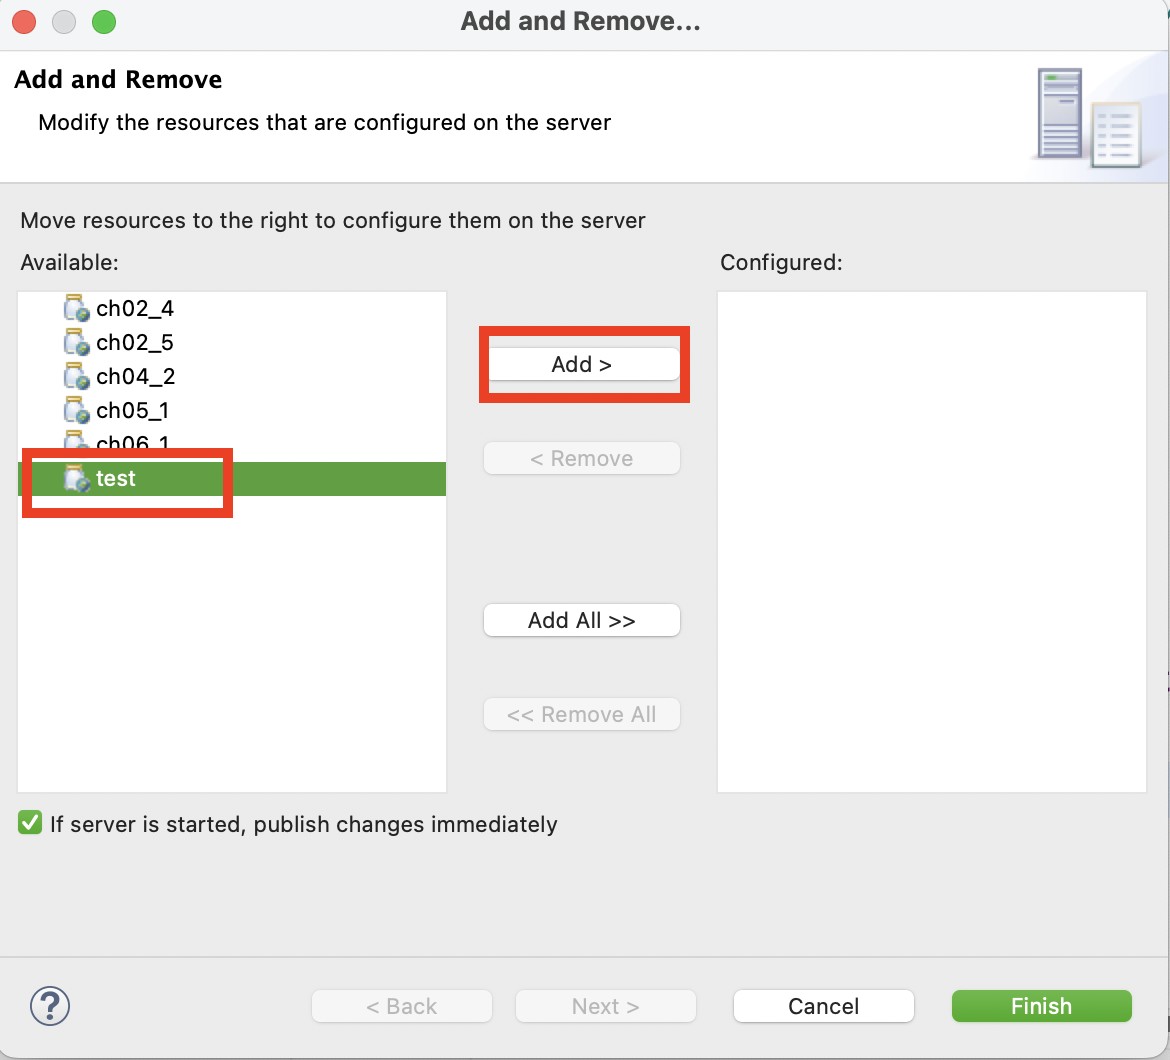This screenshot has height=1060, width=1170.
Task: Click the ch02_5 module icon
Action: (76, 343)
